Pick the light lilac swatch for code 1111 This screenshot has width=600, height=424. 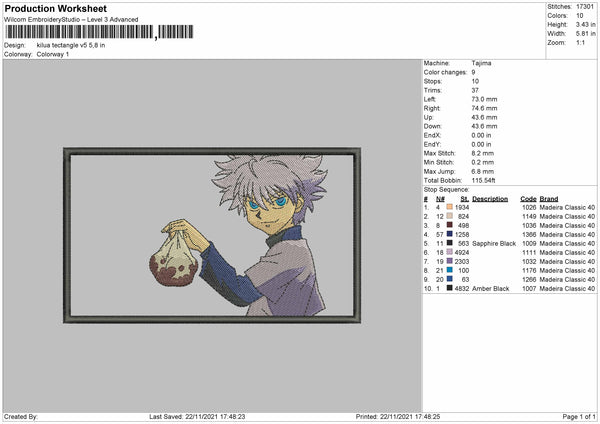(450, 252)
